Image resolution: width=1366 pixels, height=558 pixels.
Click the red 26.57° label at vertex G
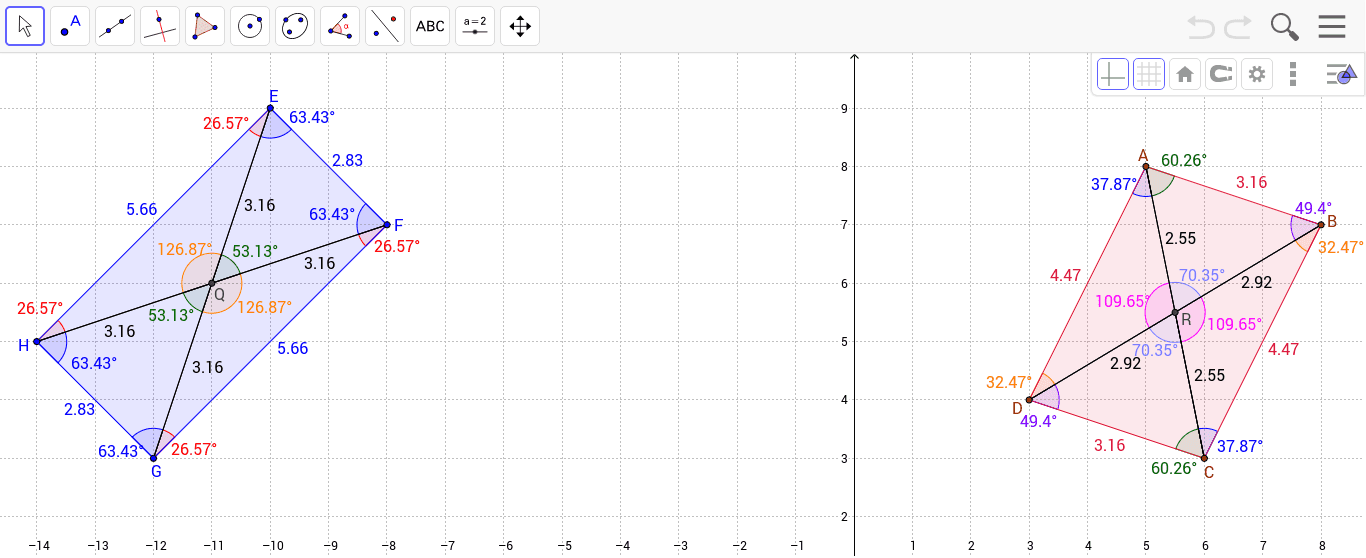pyautogui.click(x=194, y=449)
